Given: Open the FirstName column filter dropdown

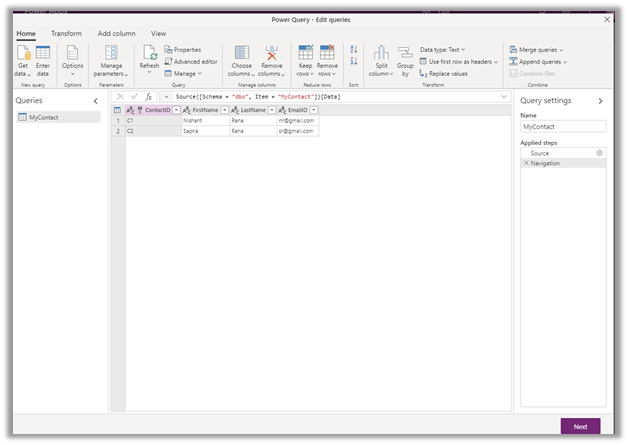Looking at the screenshot, I should pyautogui.click(x=223, y=110).
